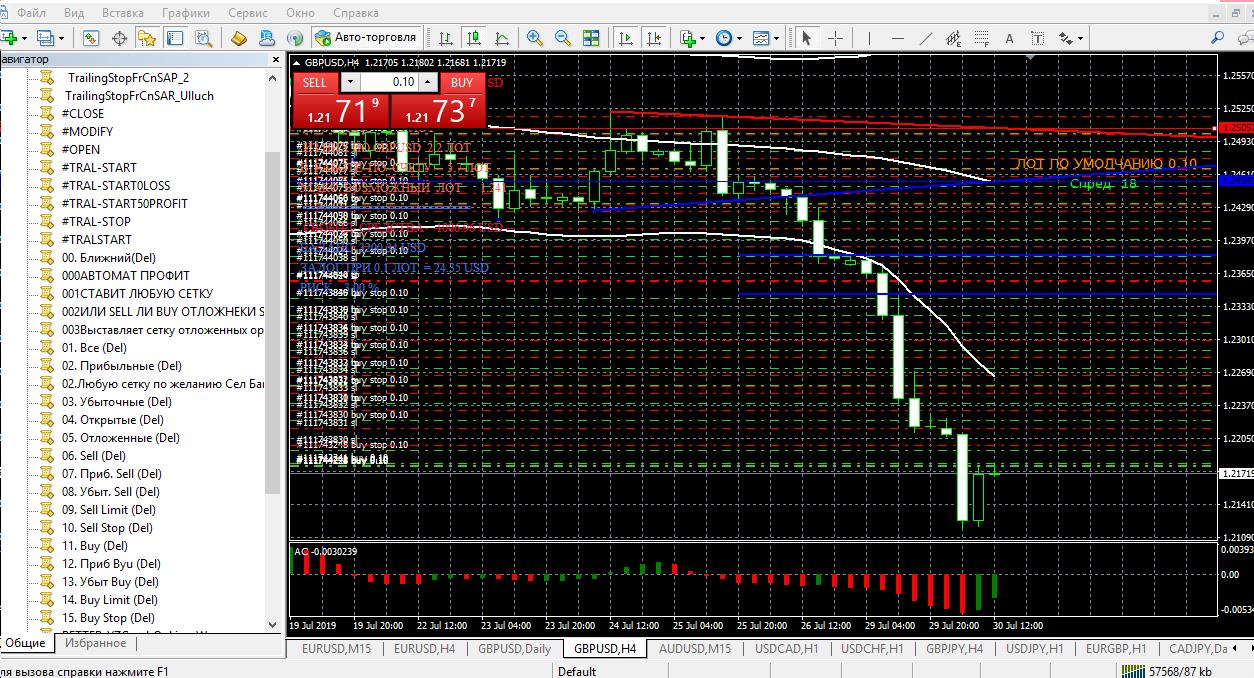Switch to the Избранное navigator tab
This screenshot has height=678, width=1254.
click(x=95, y=644)
